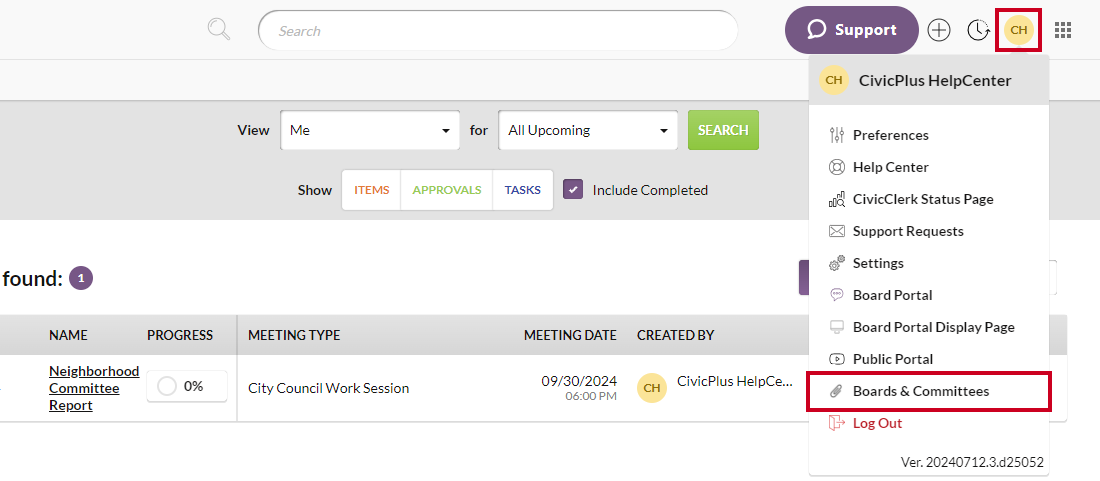
Task: Open the Neighborhood Committee Report link
Action: tap(94, 388)
